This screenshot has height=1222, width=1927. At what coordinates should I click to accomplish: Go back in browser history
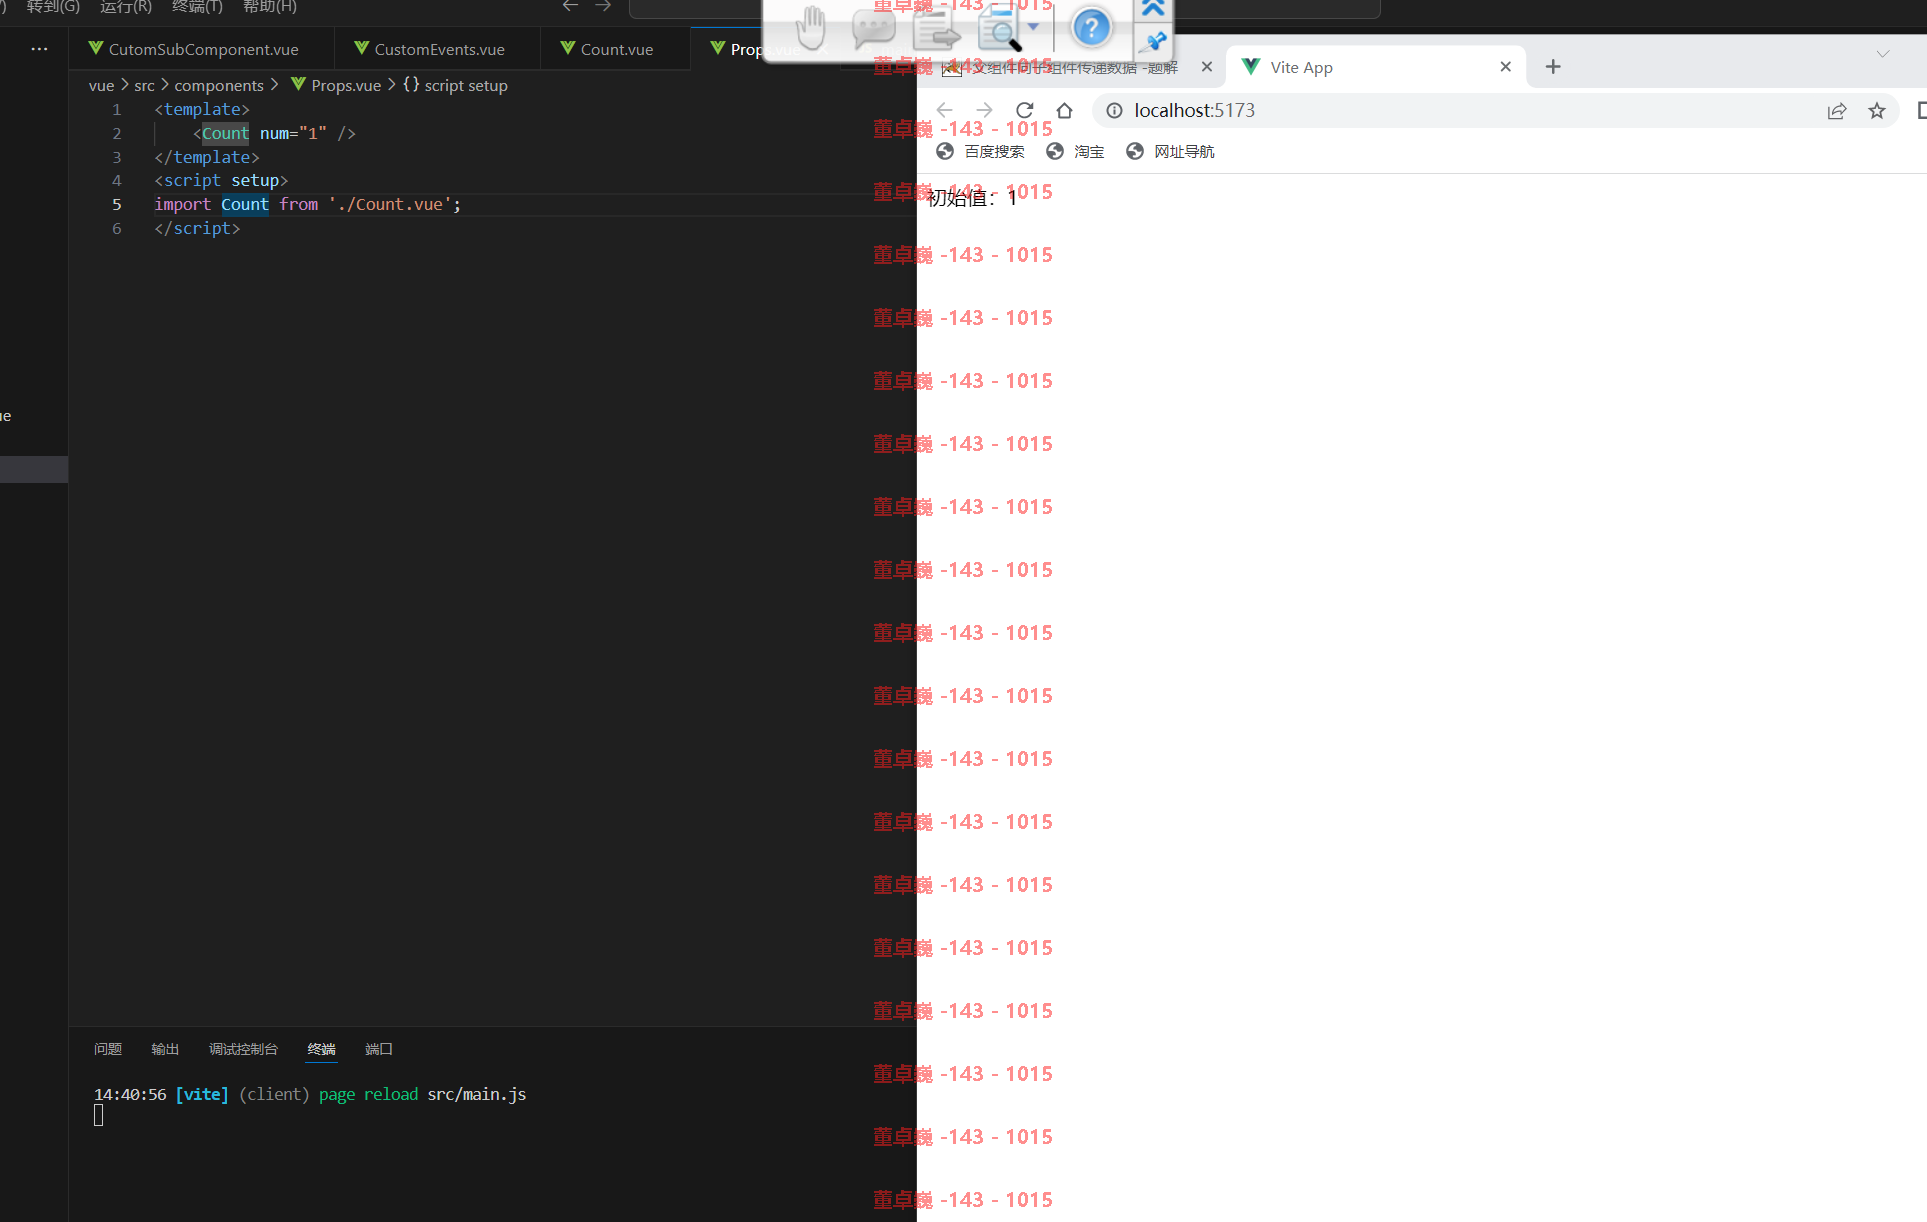point(944,110)
